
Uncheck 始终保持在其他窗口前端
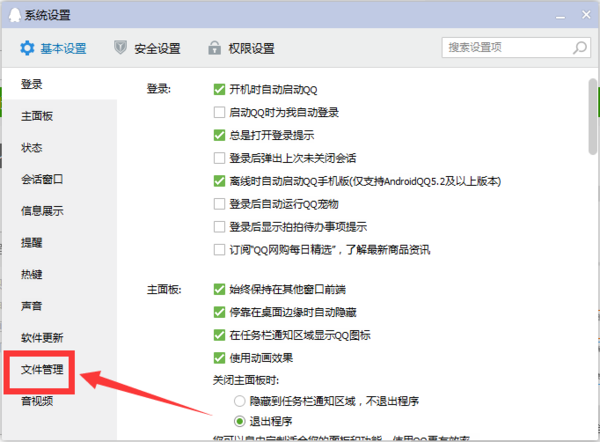tap(219, 289)
